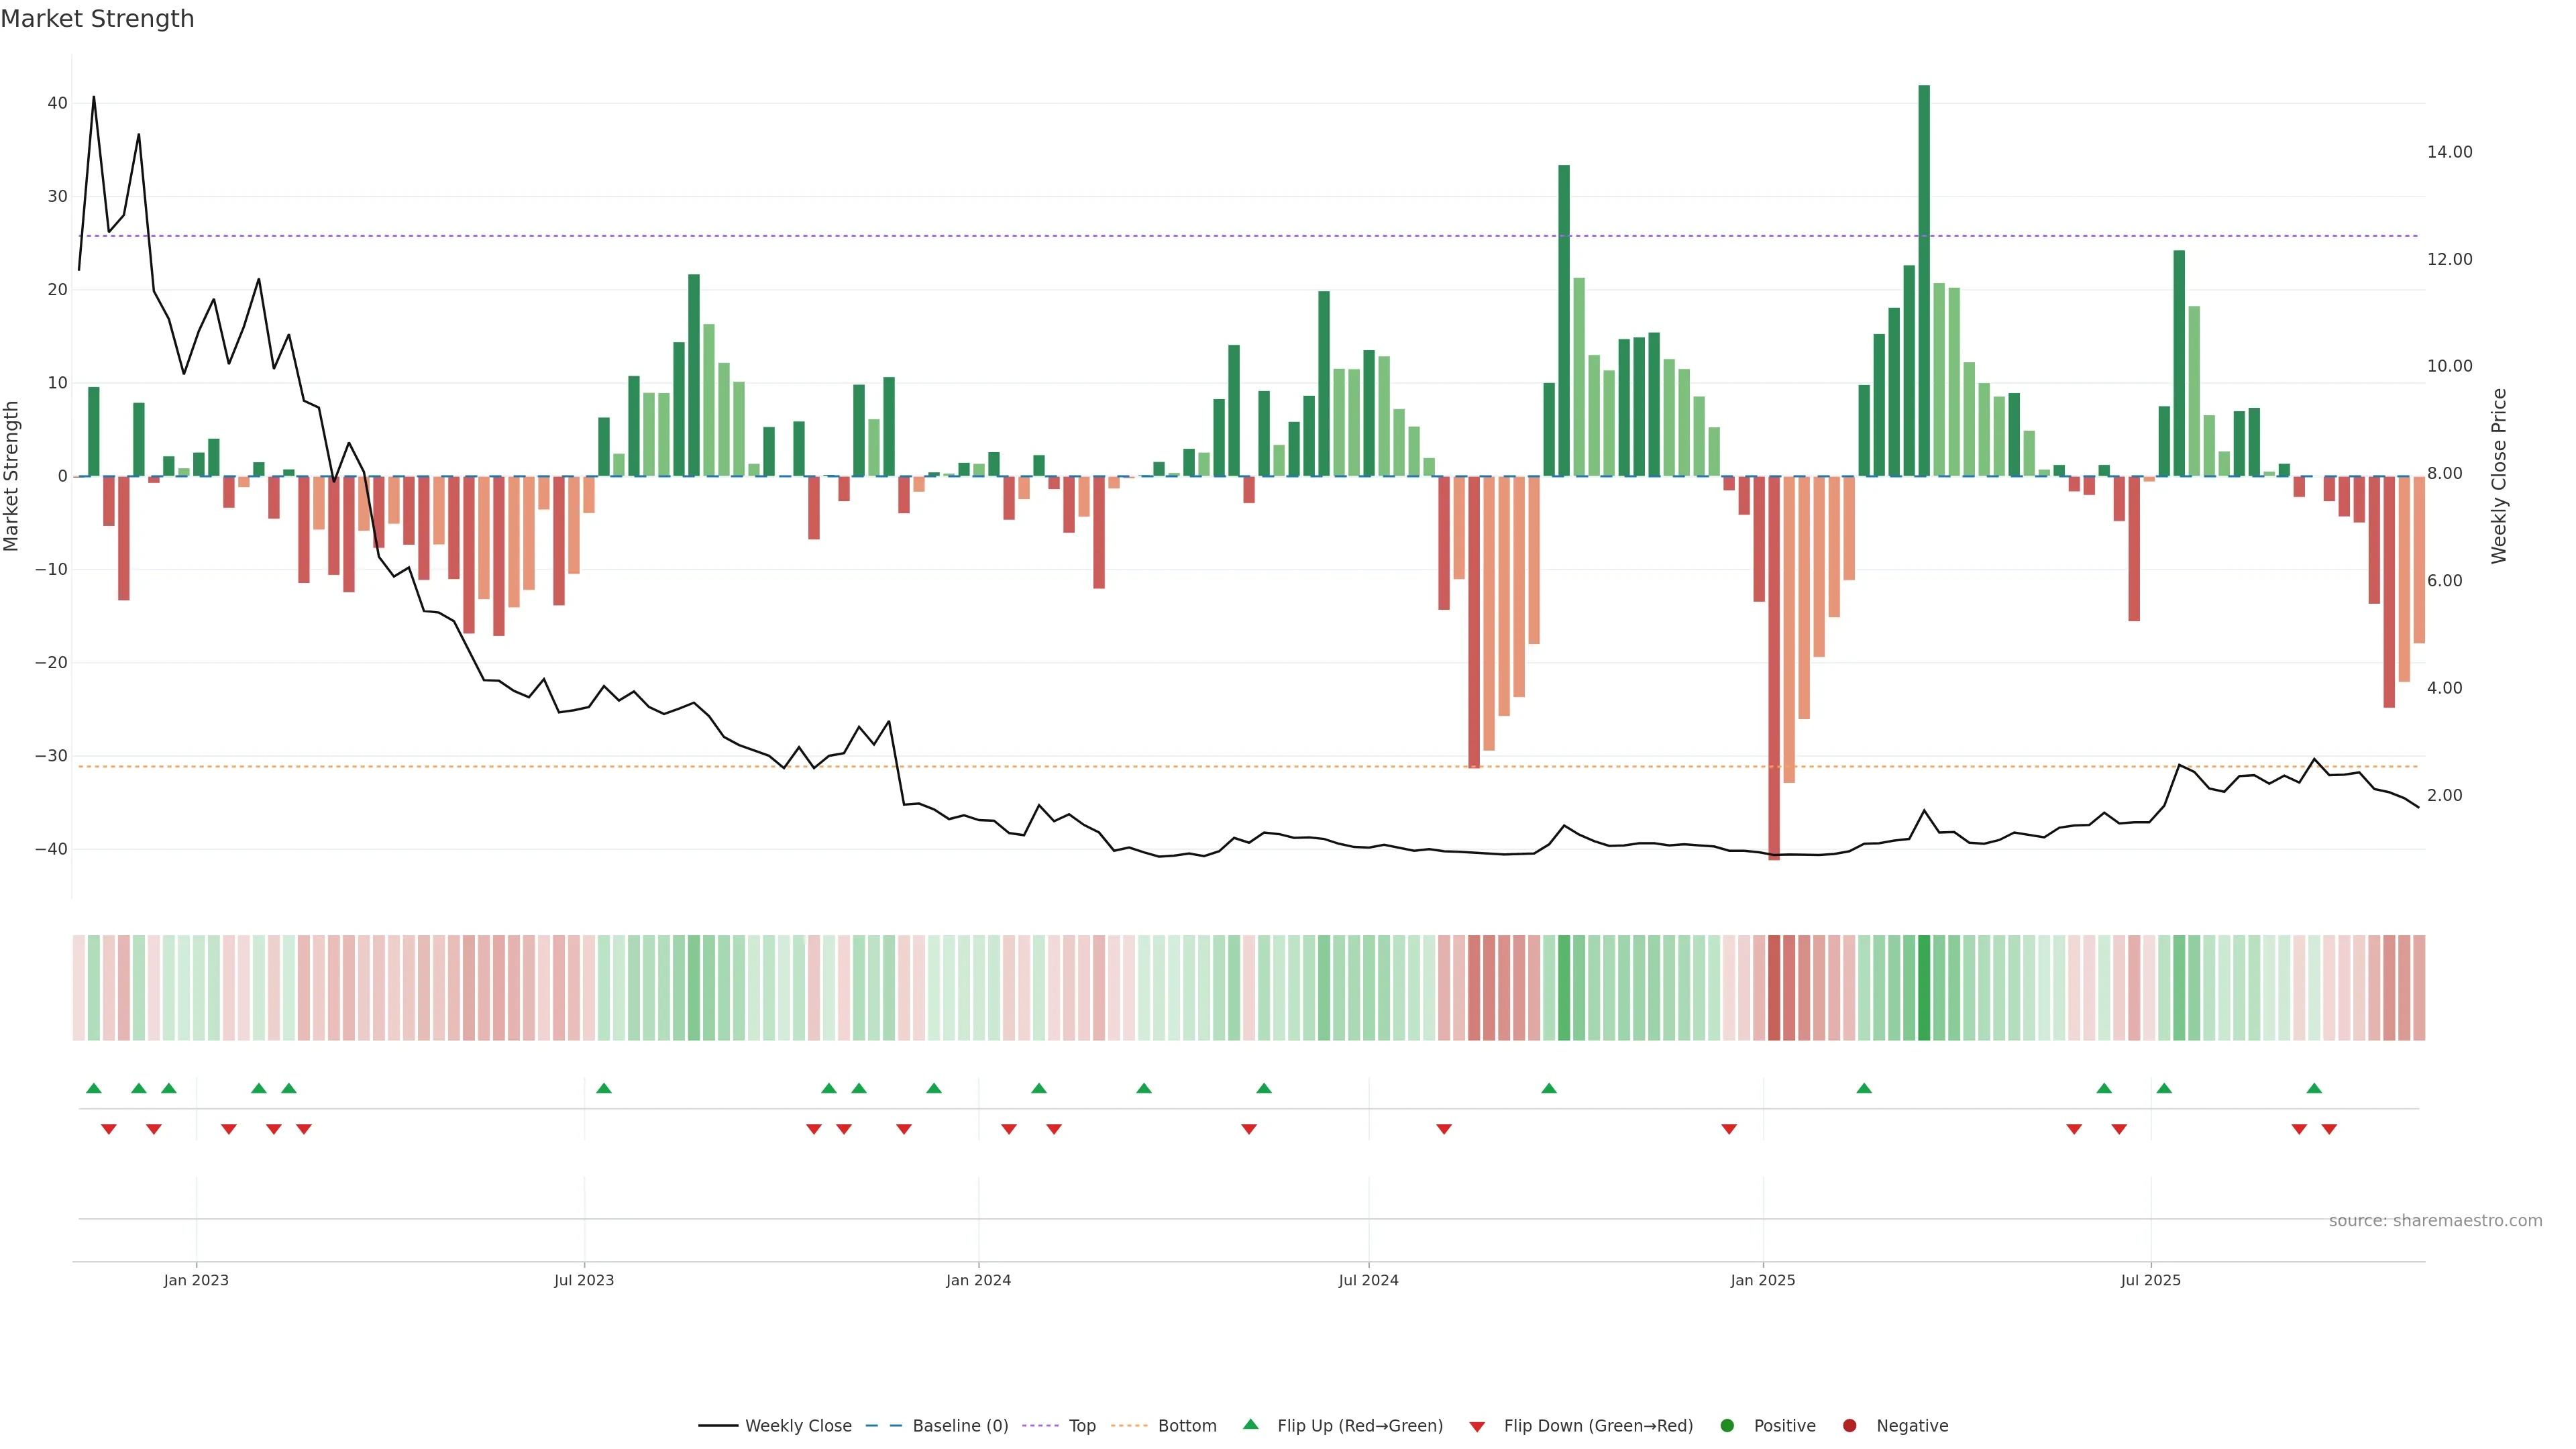Viewport: 2576px width, 1449px height.
Task: Click green Flip Up legend triangle
Action: [1250, 1424]
